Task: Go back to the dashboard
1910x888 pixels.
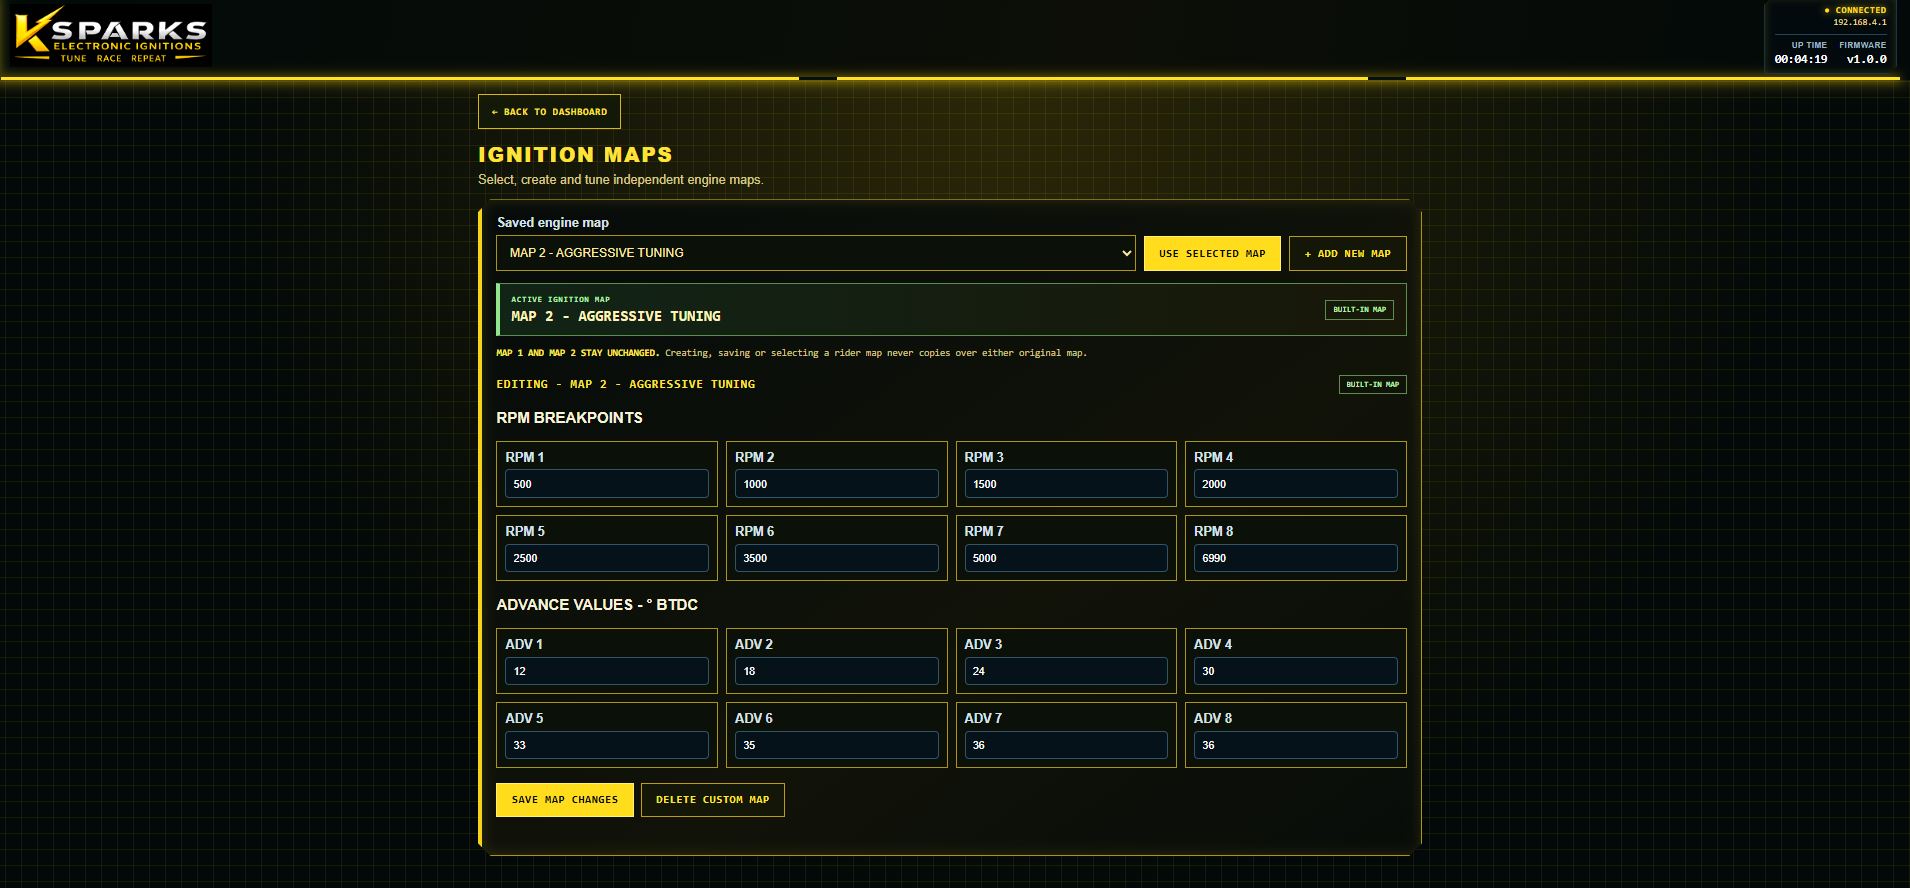Action: pos(549,112)
